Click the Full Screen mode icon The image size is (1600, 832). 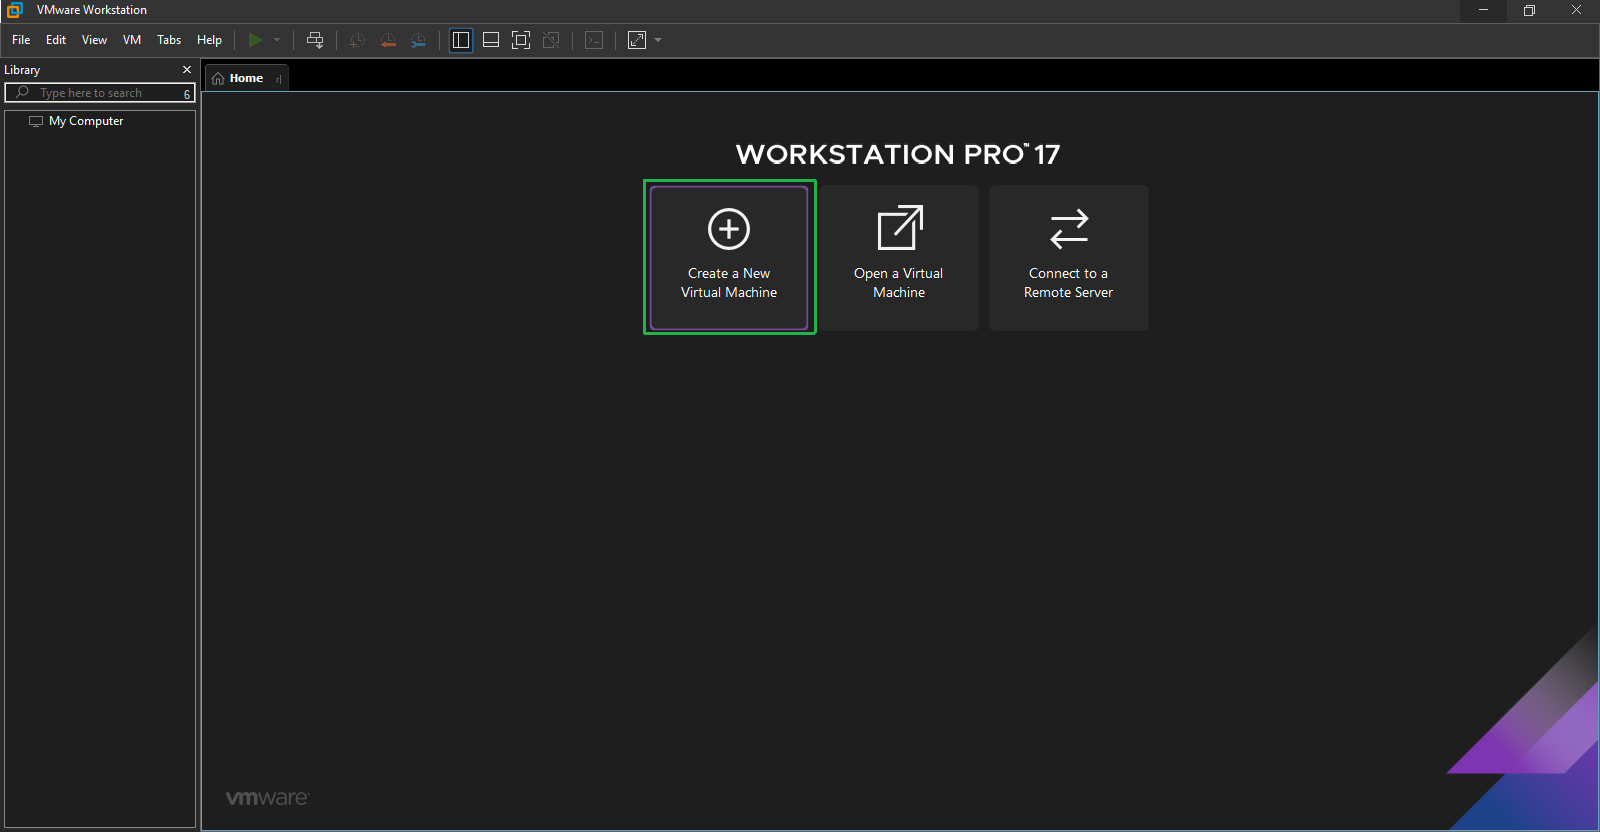pos(521,40)
